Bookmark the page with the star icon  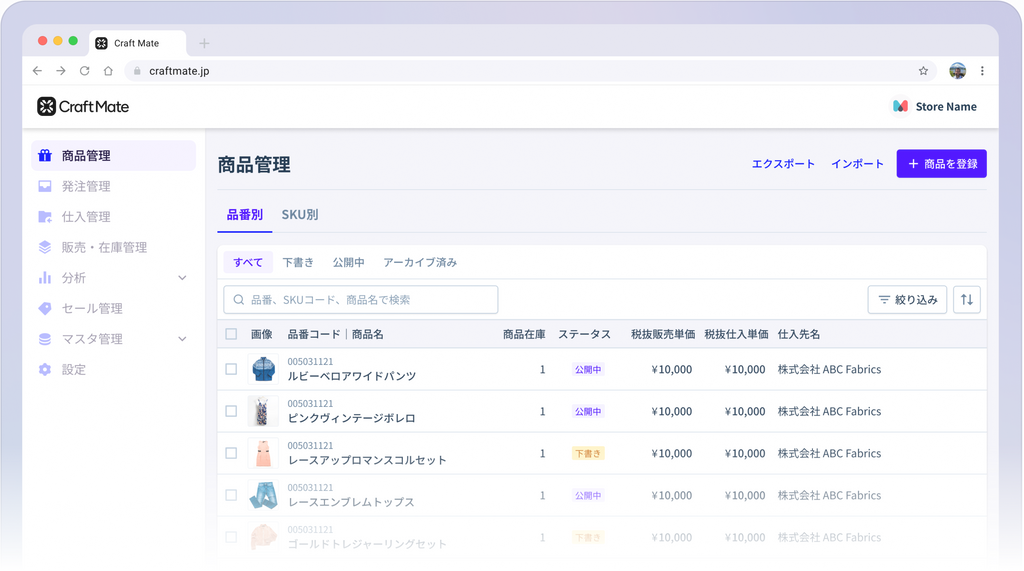pos(923,71)
